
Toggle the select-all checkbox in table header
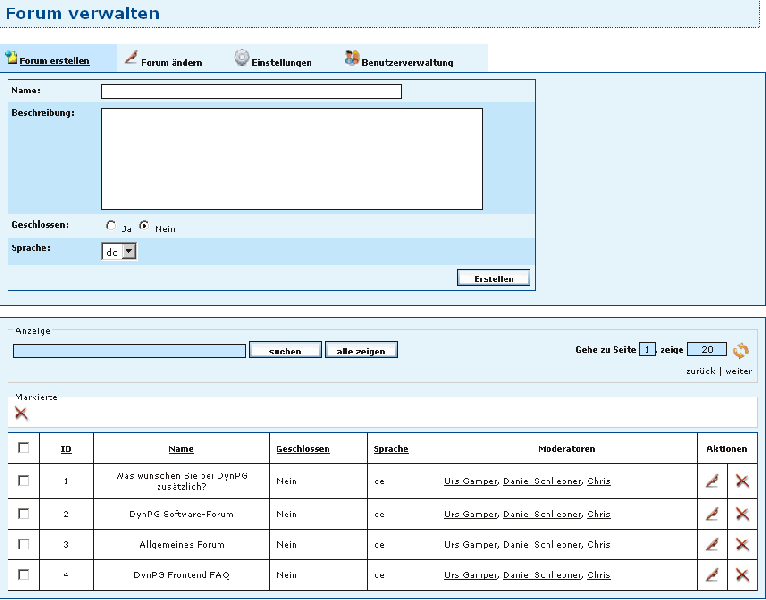tap(24, 448)
